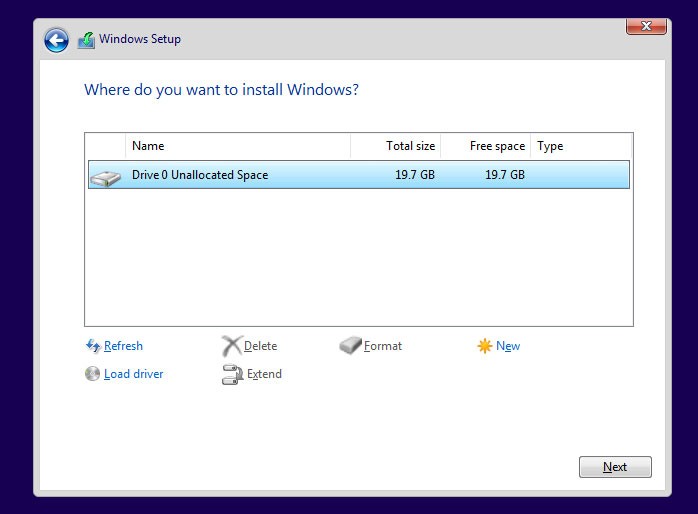Click the New starburst icon
This screenshot has height=514, width=698.
484,346
